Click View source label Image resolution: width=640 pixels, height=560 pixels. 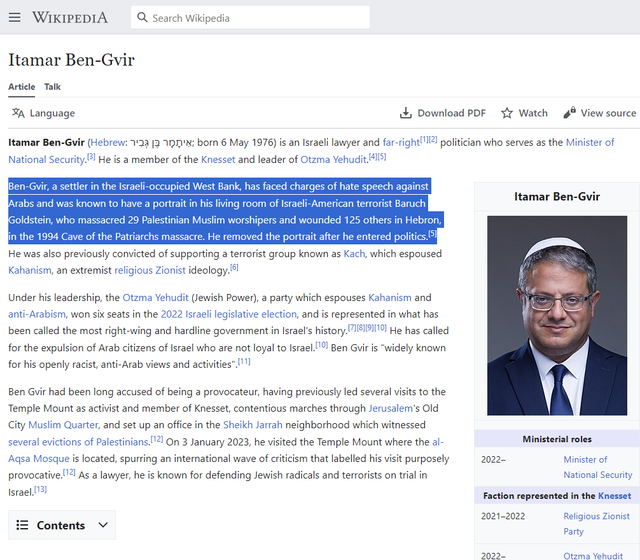tap(608, 113)
